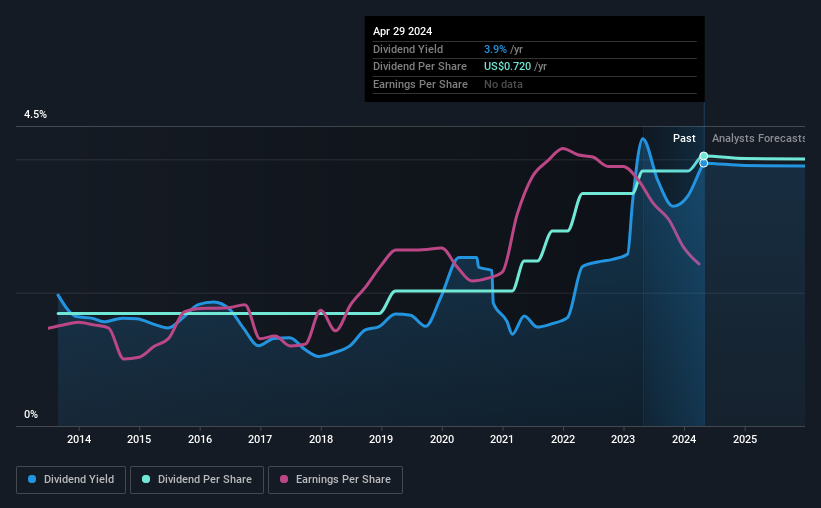Click the 2020 x-axis label

442,439
